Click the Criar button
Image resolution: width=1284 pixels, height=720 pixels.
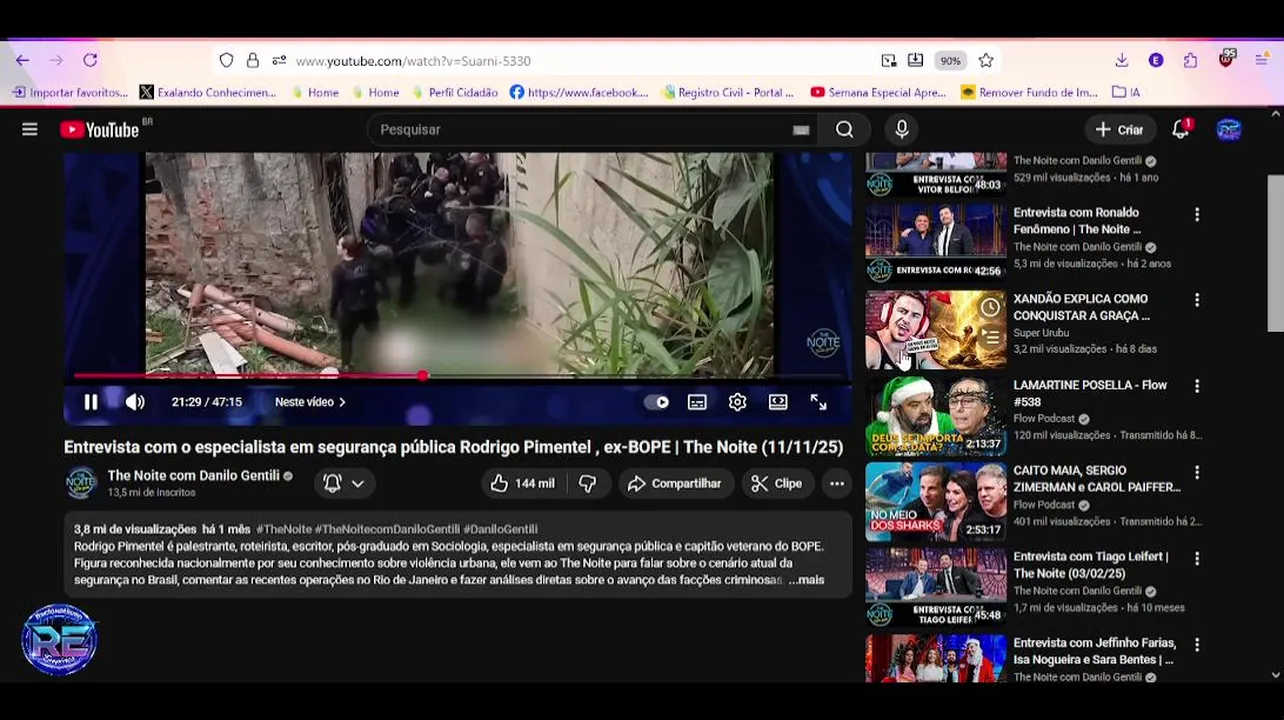point(1119,129)
